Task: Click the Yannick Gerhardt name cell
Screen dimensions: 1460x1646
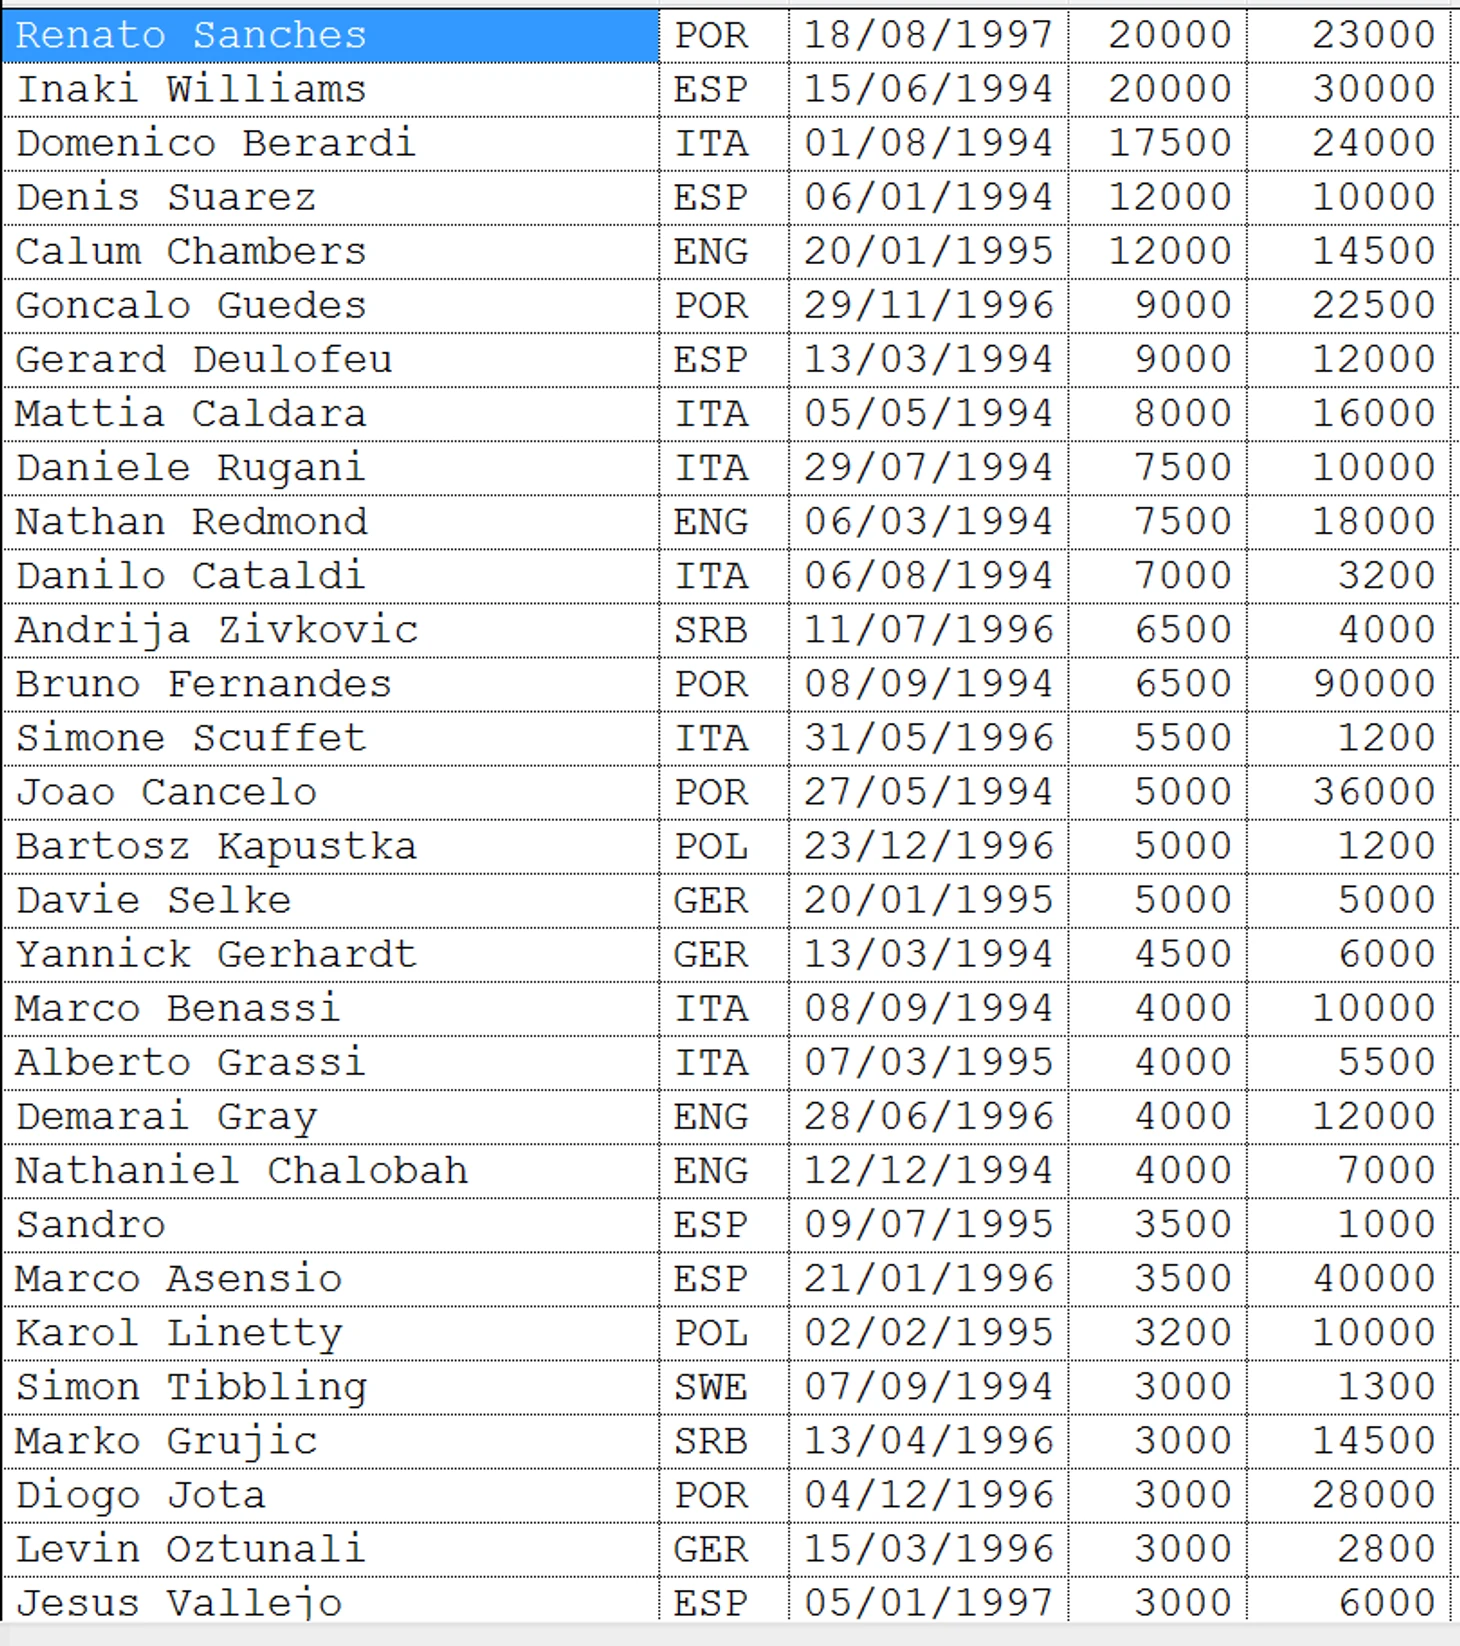Action: tap(330, 954)
